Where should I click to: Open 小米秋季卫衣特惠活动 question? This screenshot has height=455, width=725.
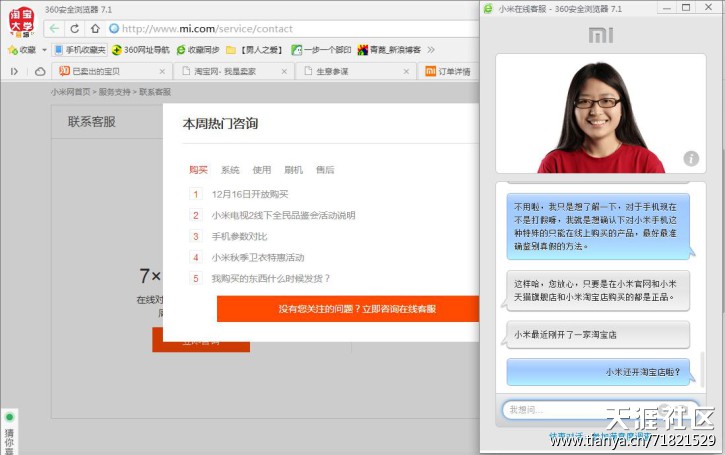(x=258, y=258)
